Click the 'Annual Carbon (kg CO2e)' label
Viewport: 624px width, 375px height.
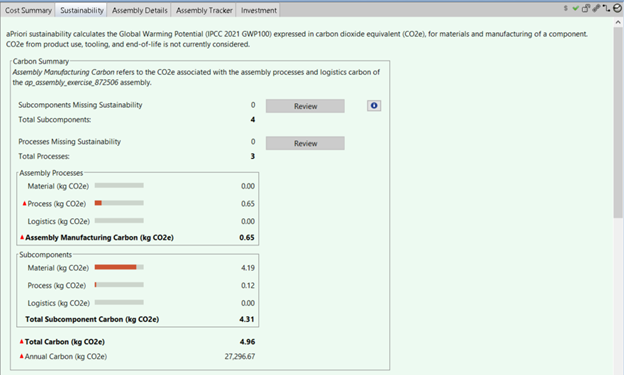click(x=66, y=356)
